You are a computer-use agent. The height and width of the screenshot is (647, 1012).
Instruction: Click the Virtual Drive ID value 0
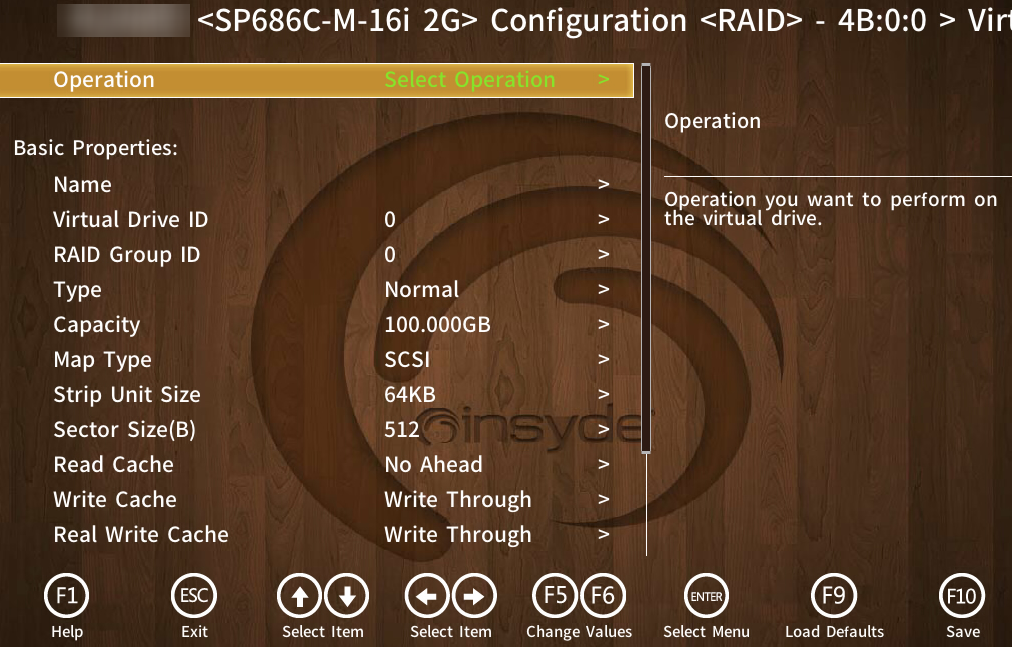click(390, 220)
